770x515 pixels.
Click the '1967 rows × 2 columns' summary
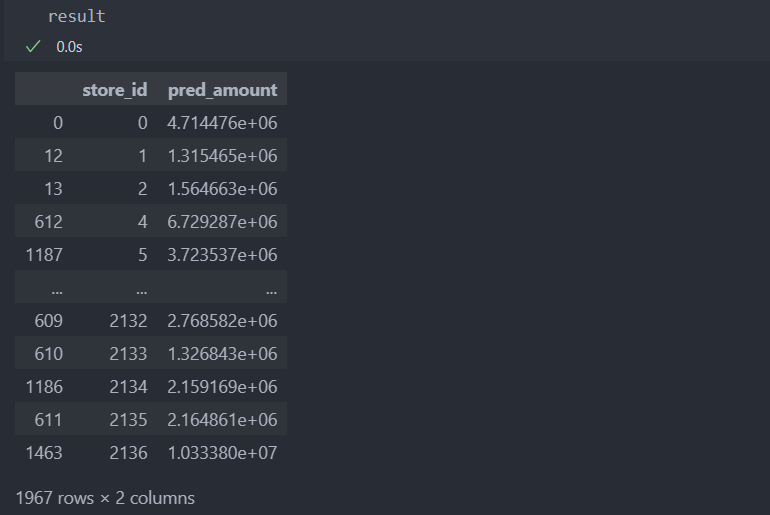105,498
